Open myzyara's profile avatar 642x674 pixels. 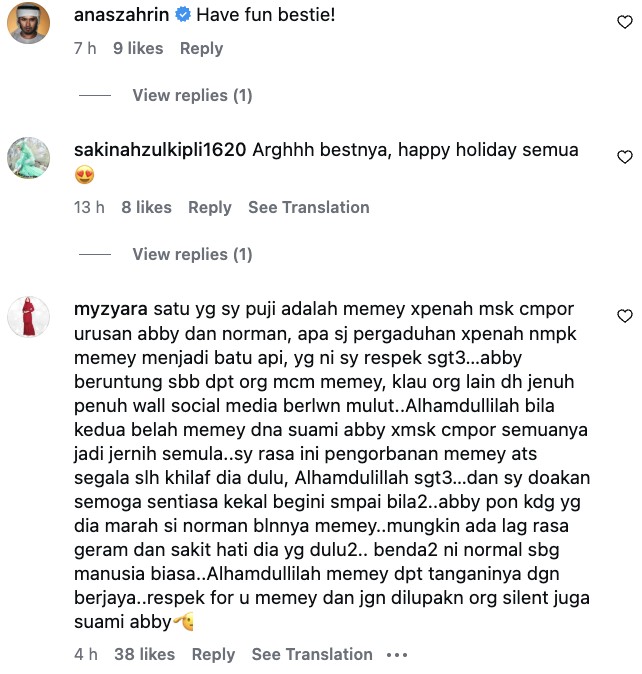pos(28,316)
